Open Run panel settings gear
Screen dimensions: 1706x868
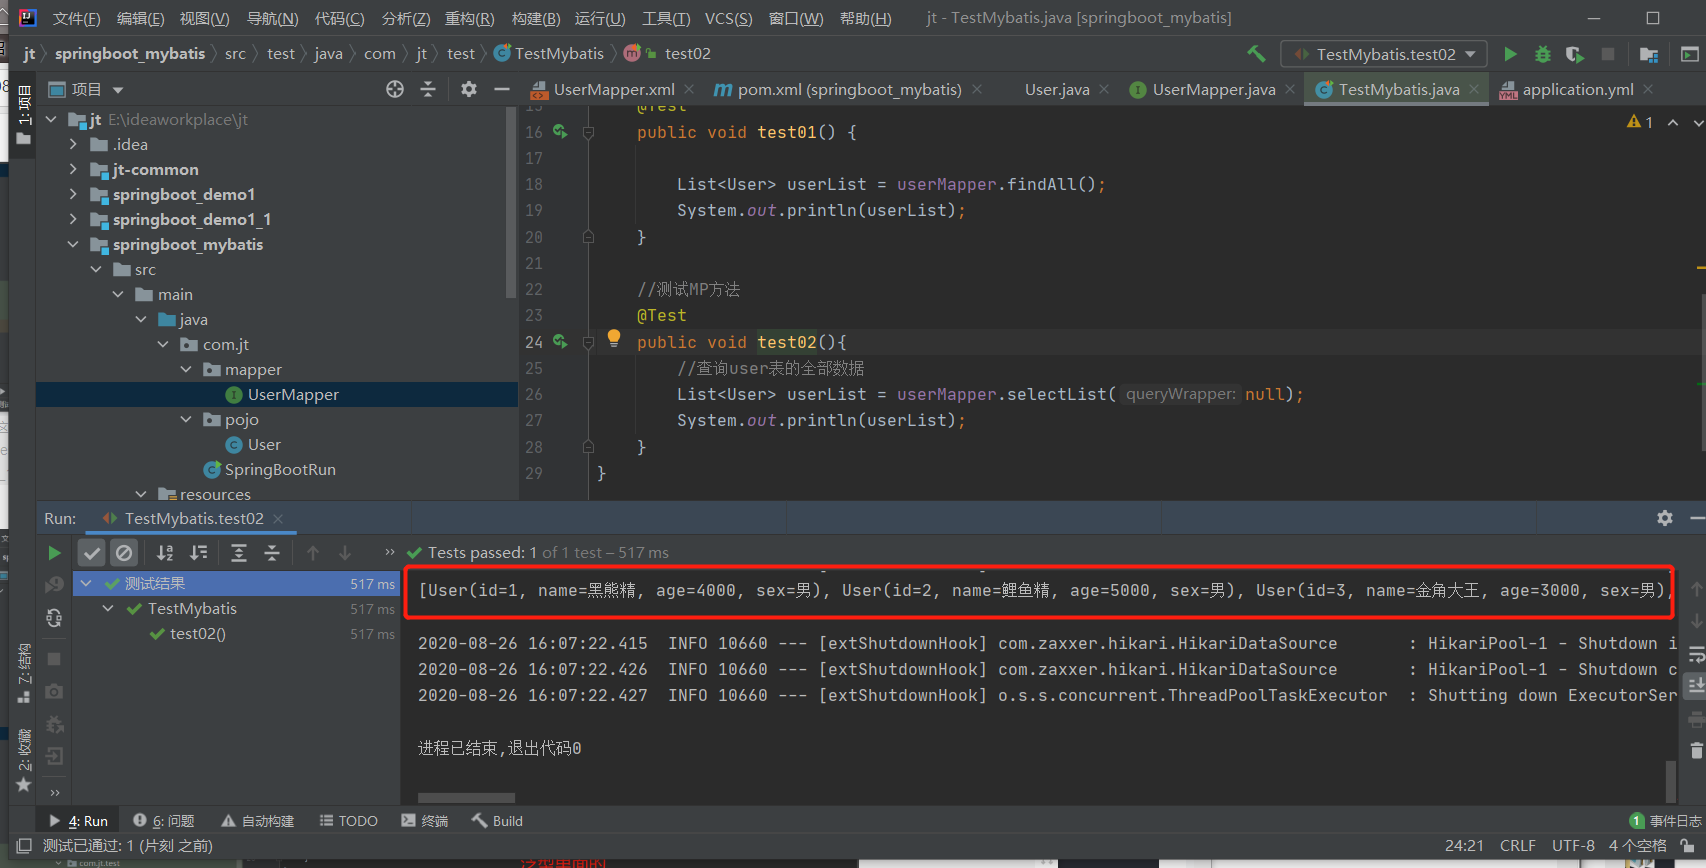pyautogui.click(x=1665, y=518)
